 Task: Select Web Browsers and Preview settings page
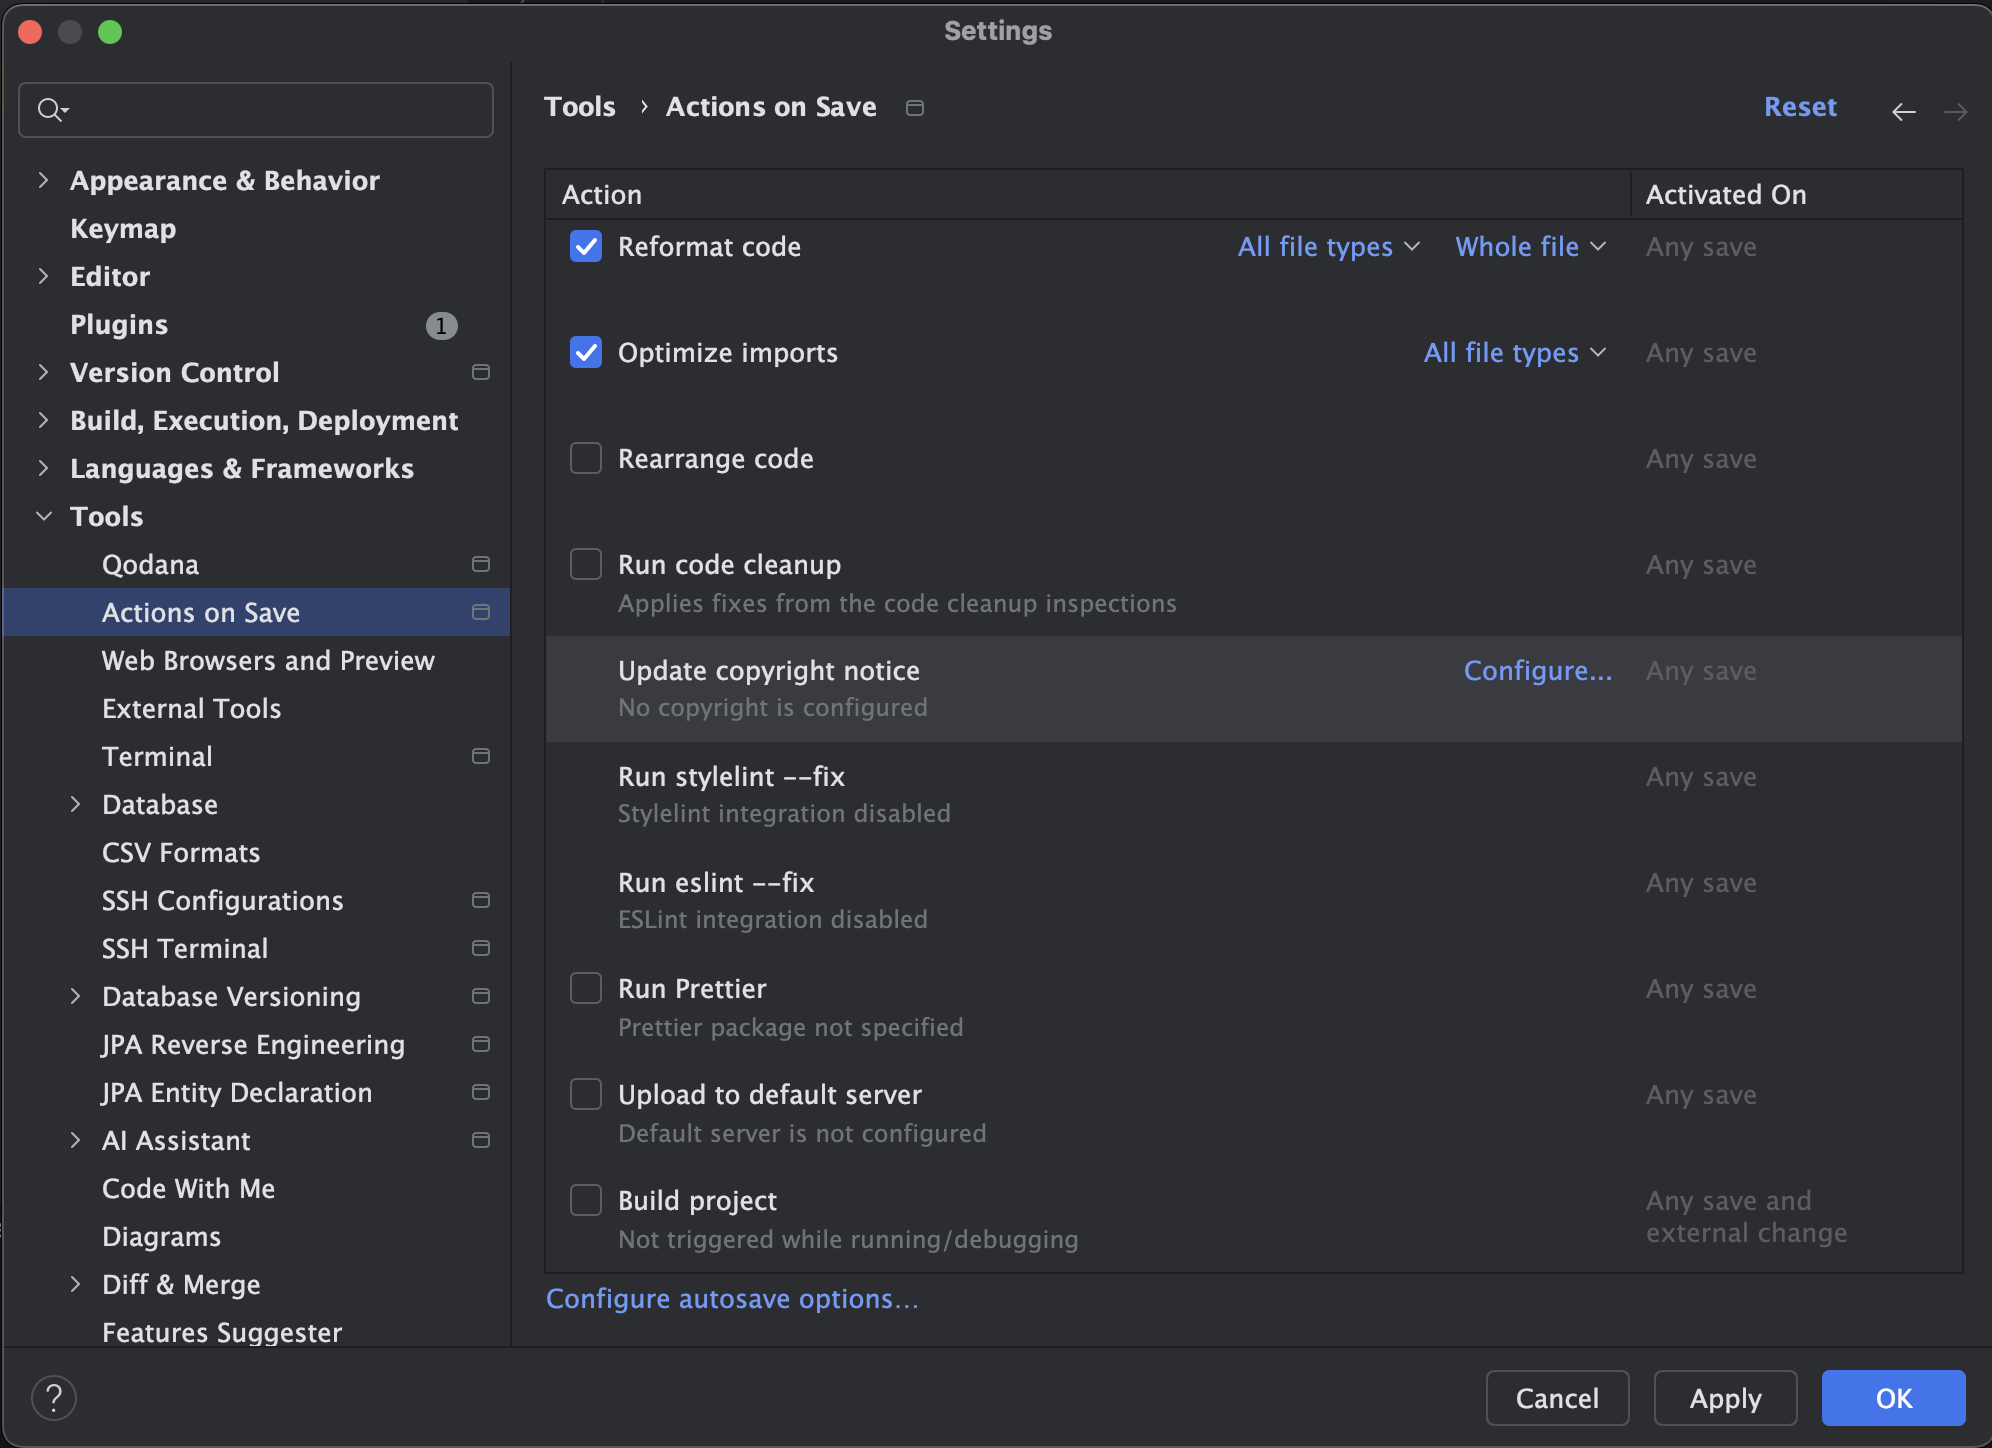[268, 661]
